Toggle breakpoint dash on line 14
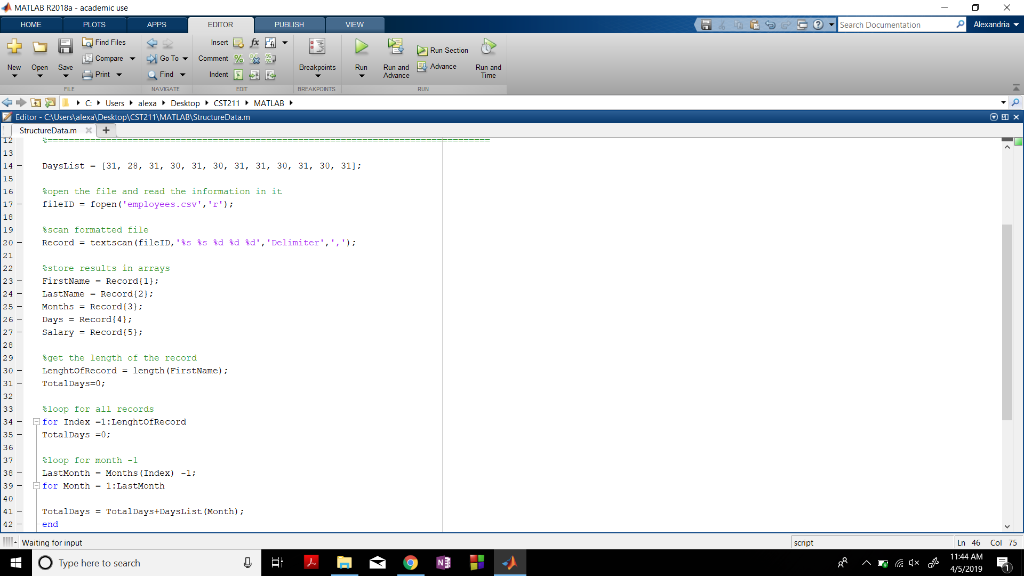This screenshot has height=576, width=1024. coord(20,166)
